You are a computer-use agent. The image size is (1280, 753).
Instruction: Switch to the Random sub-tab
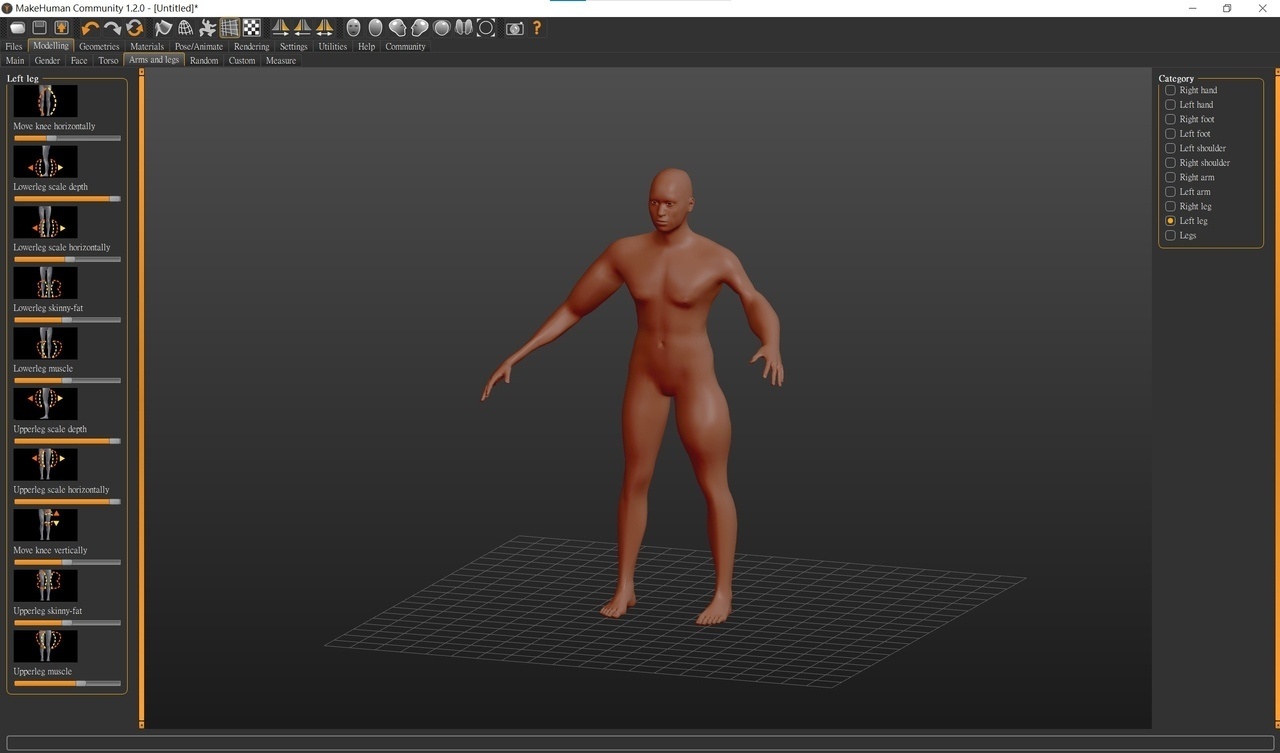click(204, 60)
